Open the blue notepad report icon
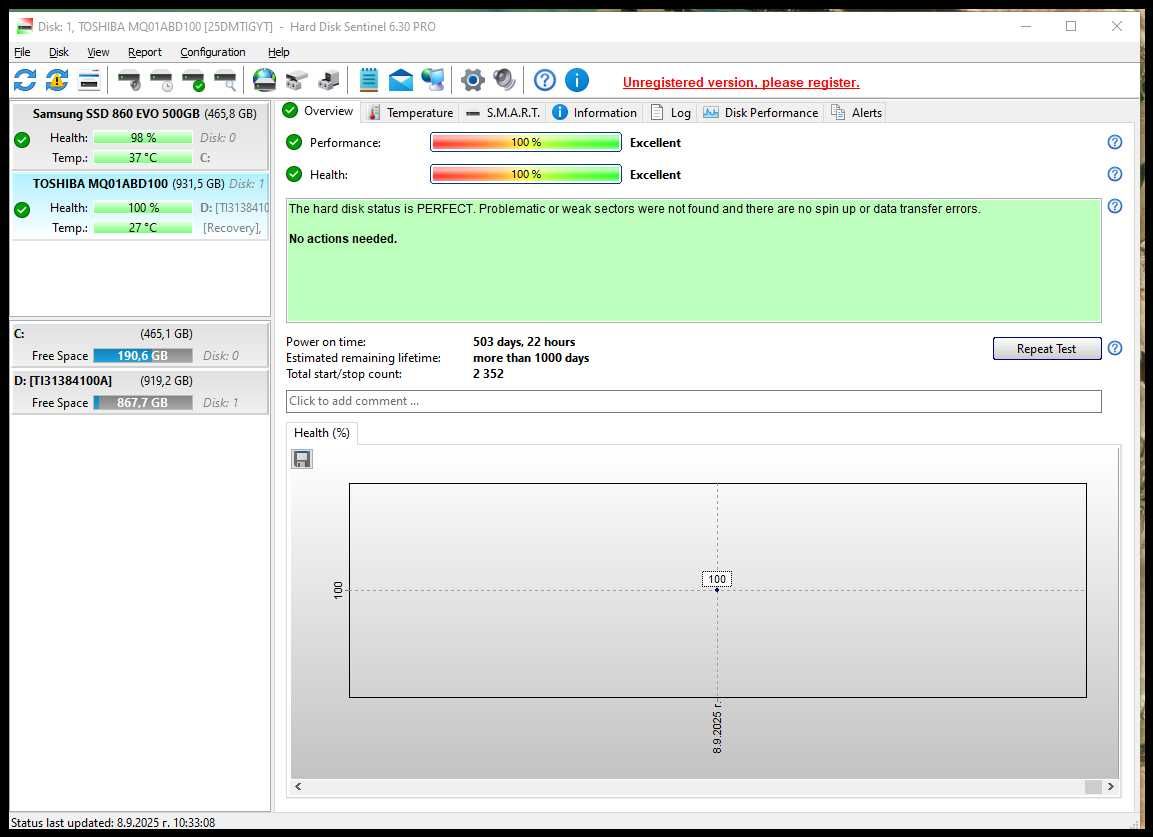The image size is (1153, 837). click(368, 80)
